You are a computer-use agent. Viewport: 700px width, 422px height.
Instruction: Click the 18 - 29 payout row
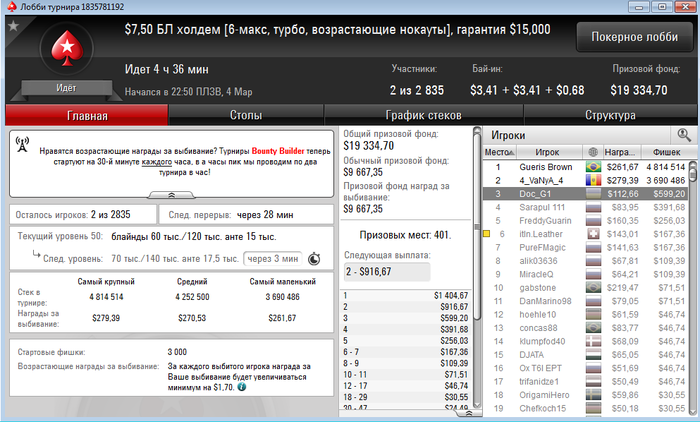point(405,397)
